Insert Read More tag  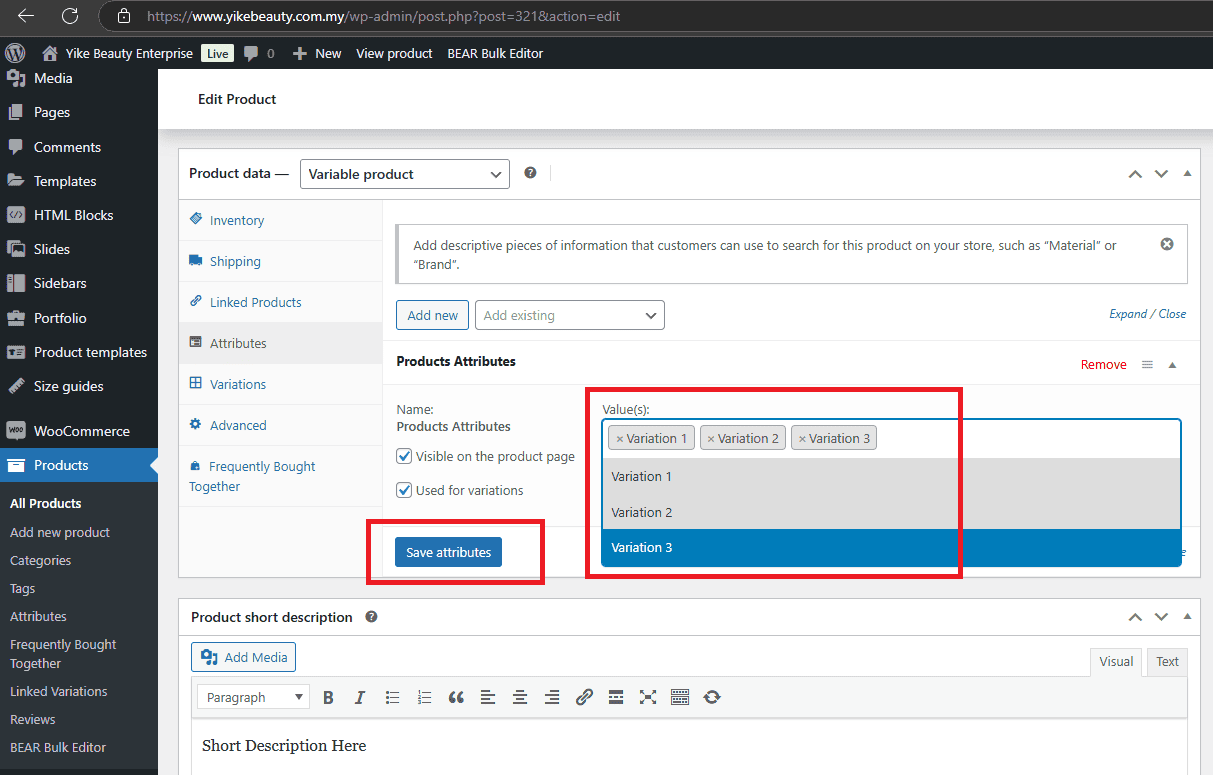point(616,698)
